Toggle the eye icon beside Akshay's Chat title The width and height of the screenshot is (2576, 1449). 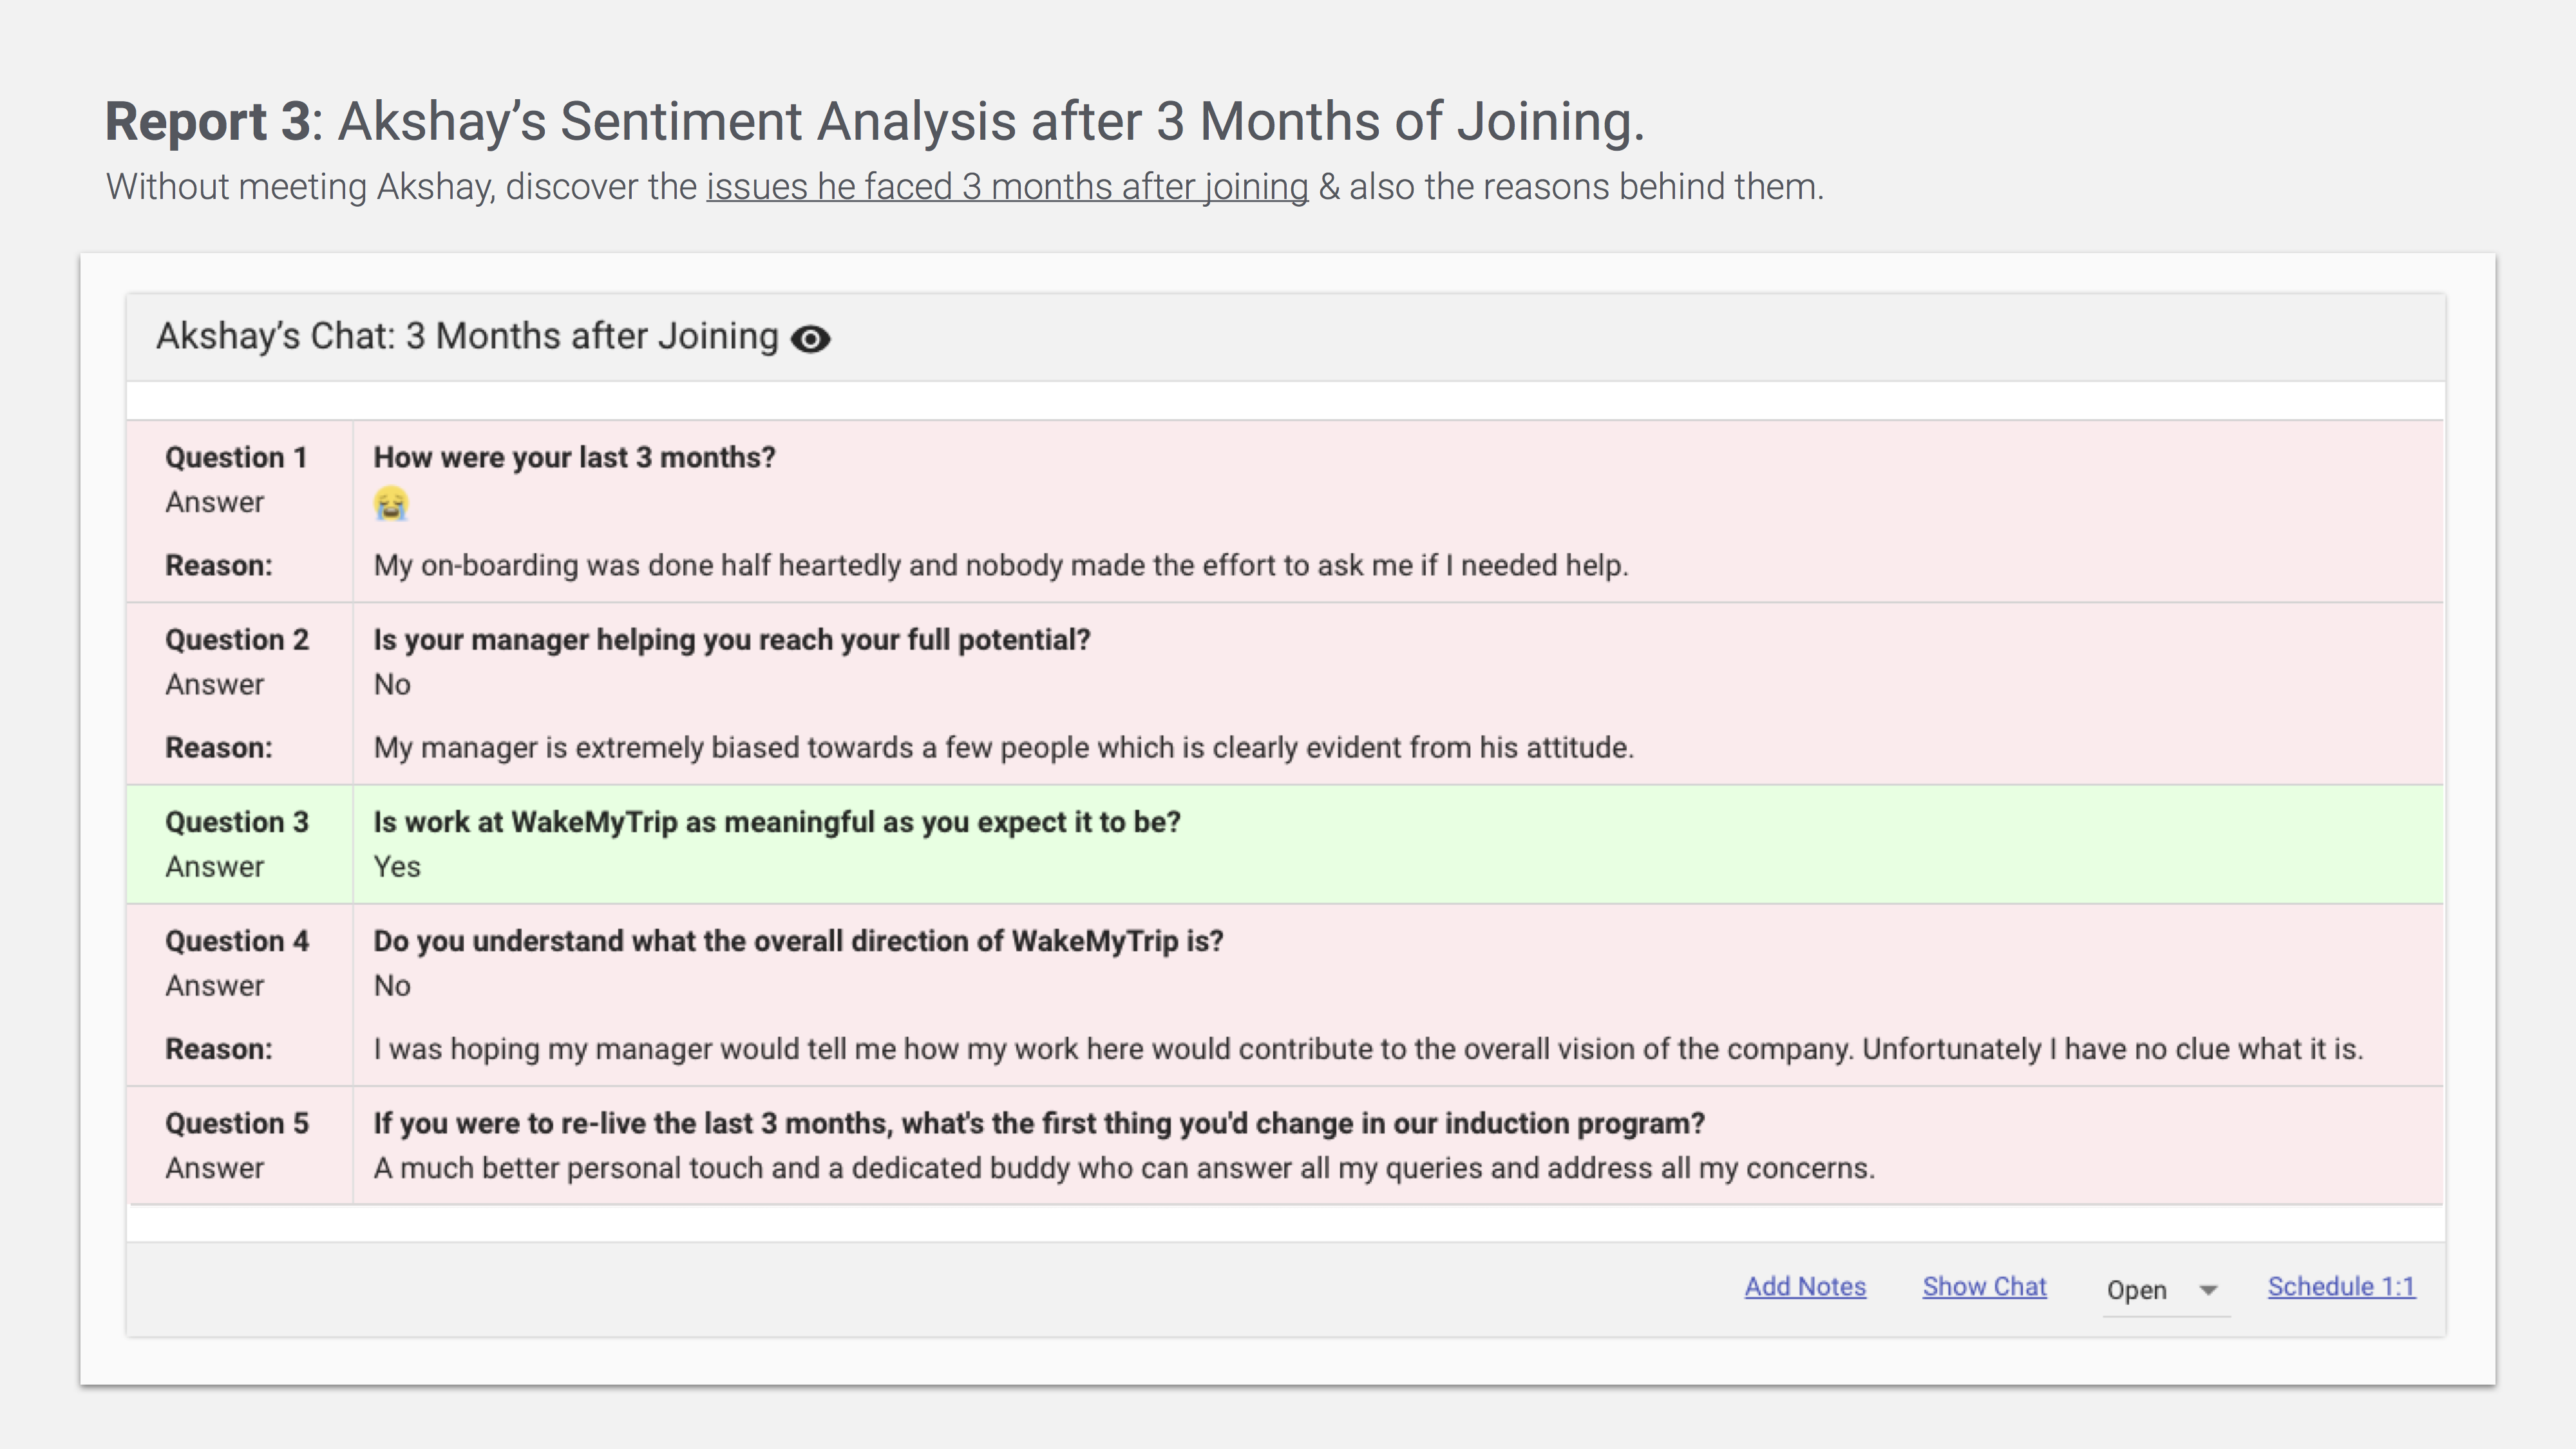pos(810,339)
